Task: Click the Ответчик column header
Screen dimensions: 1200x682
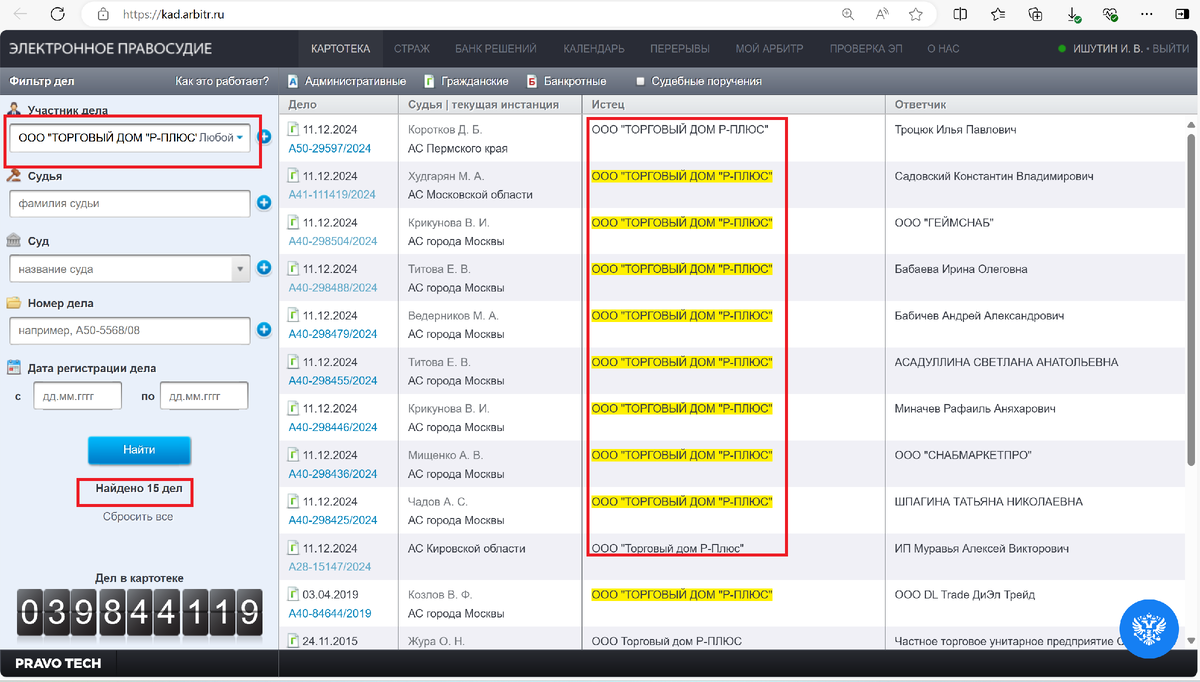Action: pyautogui.click(x=920, y=104)
